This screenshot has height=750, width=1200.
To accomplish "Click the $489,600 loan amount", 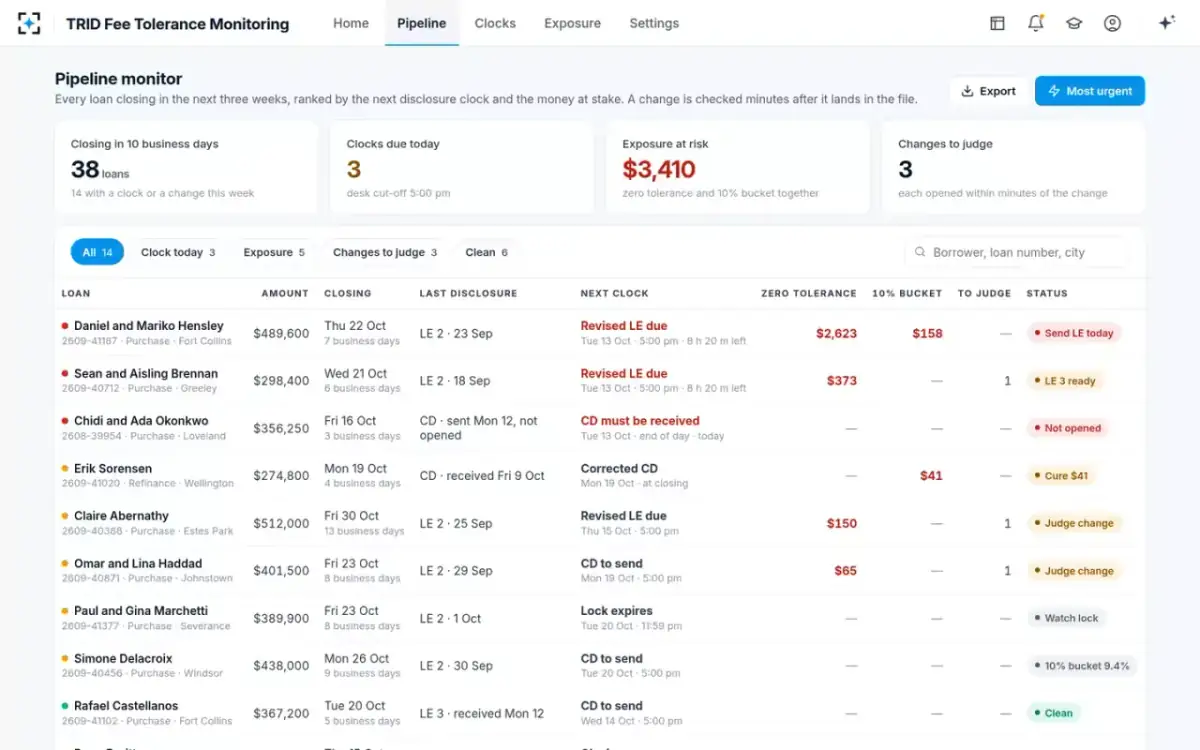I will click(281, 333).
